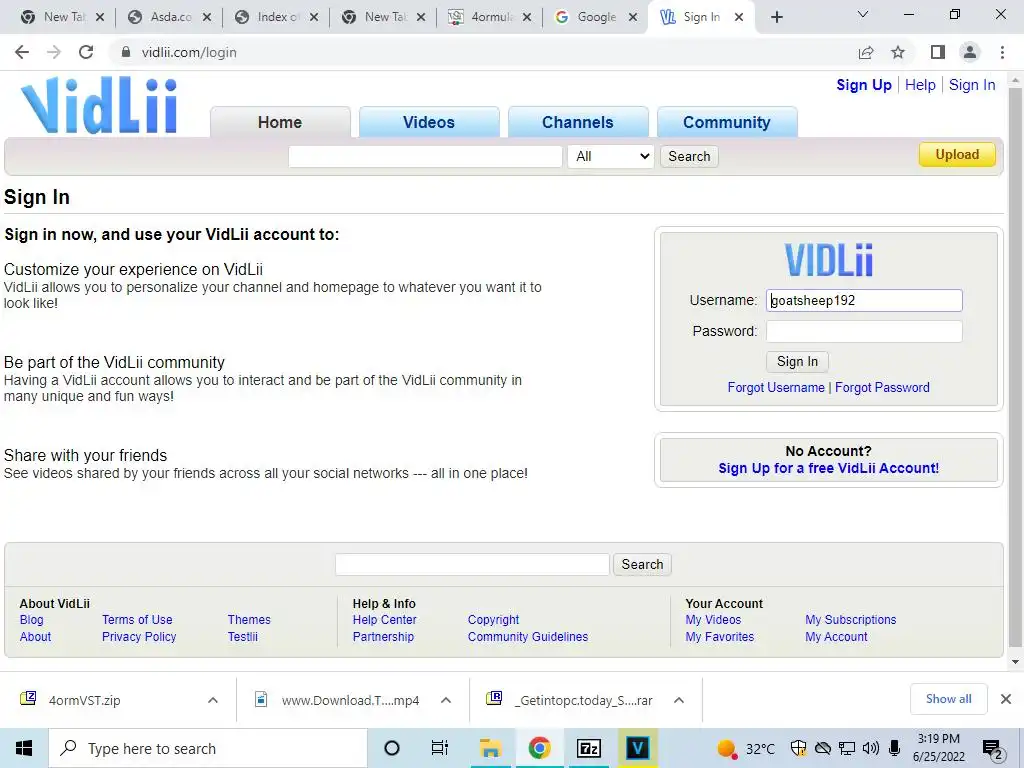1024x768 pixels.
Task: Open the V application on taskbar
Action: tap(637, 748)
